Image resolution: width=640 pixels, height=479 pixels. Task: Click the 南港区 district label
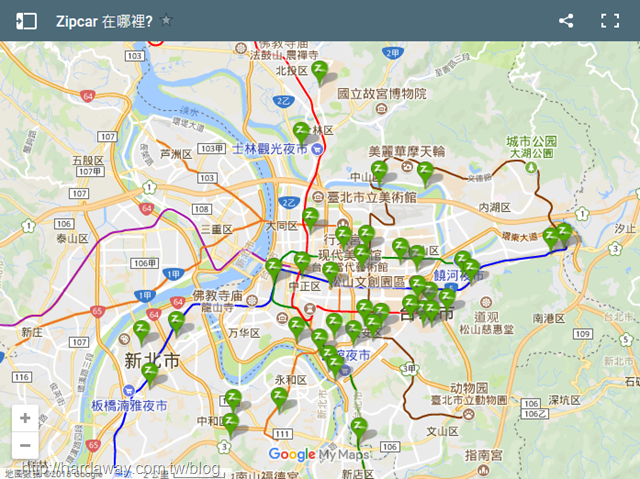[x=549, y=318]
